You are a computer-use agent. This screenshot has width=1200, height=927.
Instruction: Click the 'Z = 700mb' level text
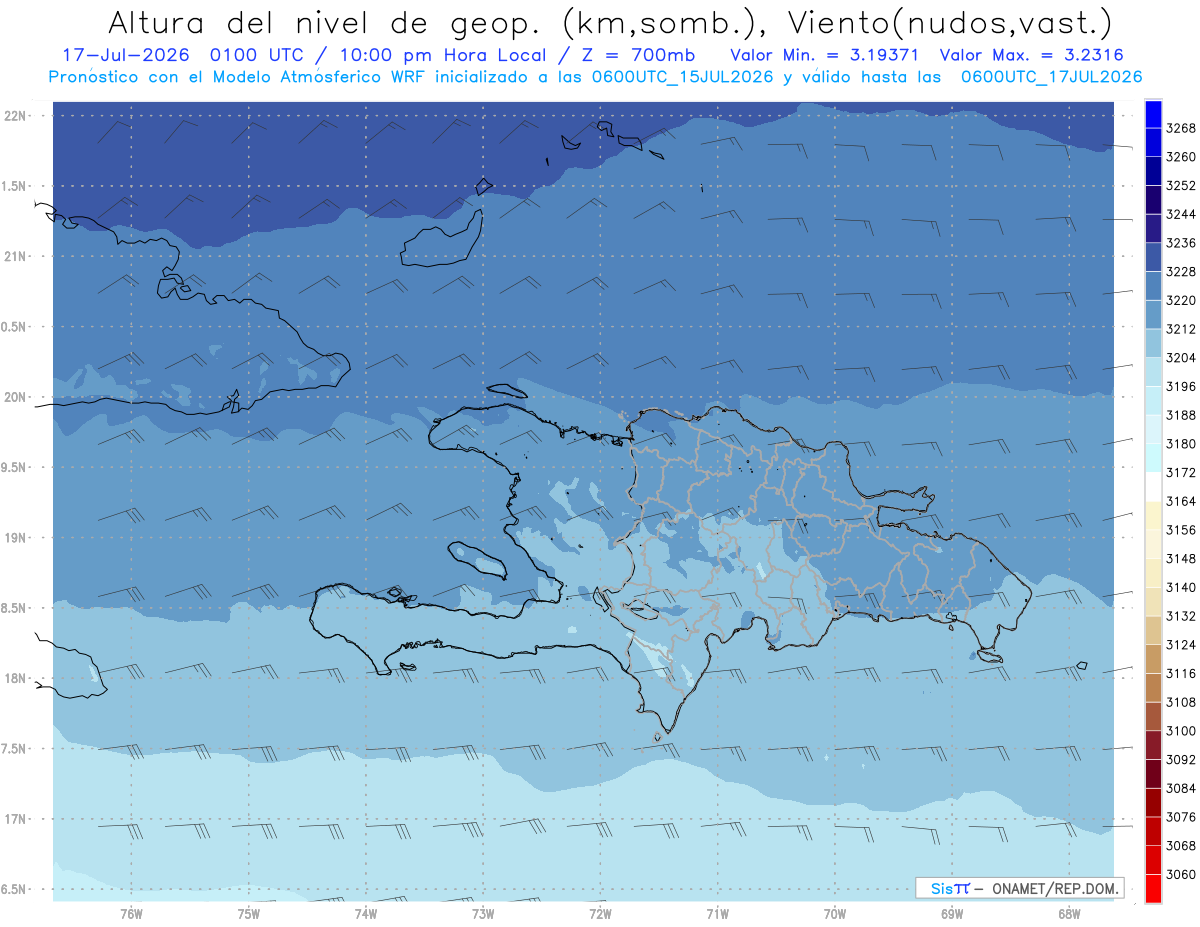636,54
